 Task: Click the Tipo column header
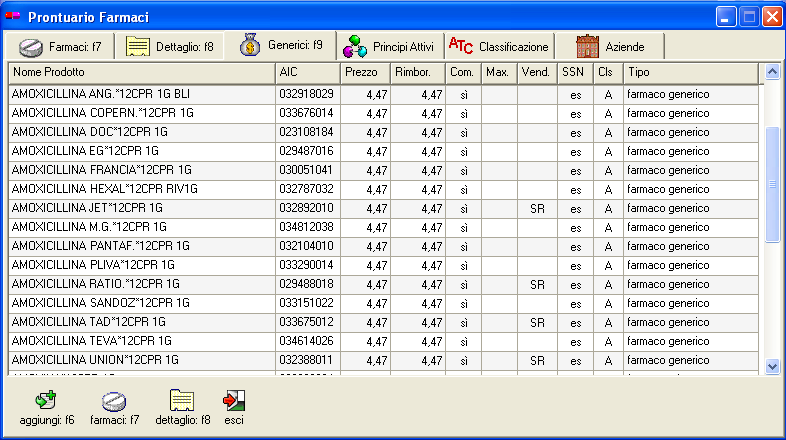[690, 72]
